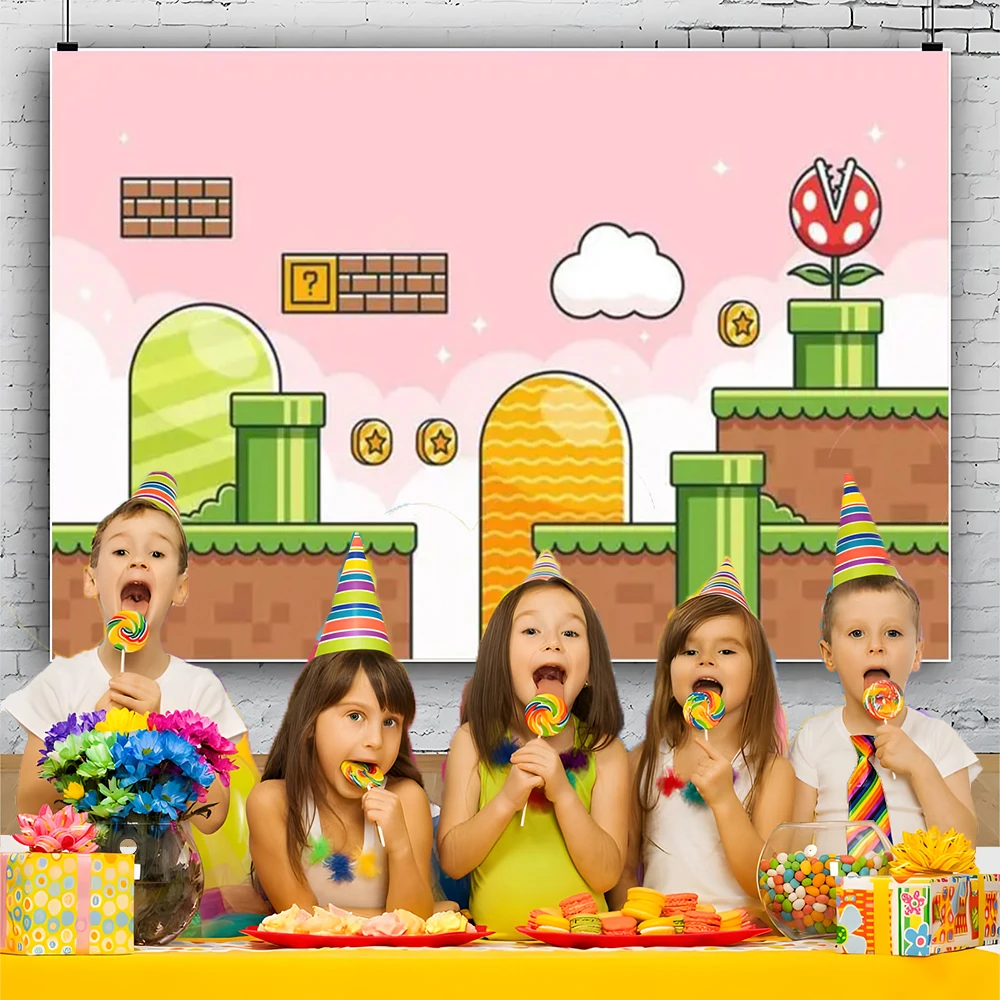Click the white outlined cloud
Viewport: 1000px width, 1000px height.
(x=617, y=272)
